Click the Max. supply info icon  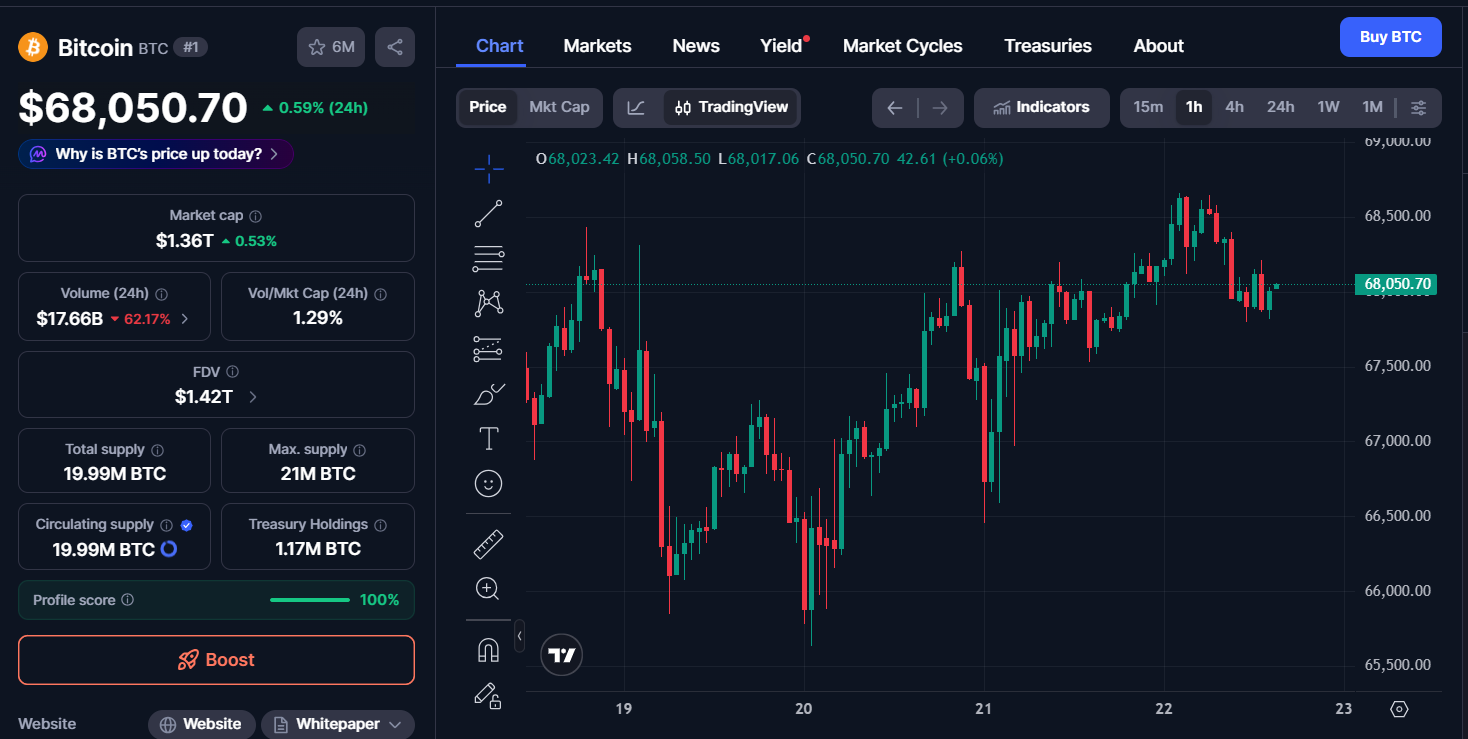[360, 450]
